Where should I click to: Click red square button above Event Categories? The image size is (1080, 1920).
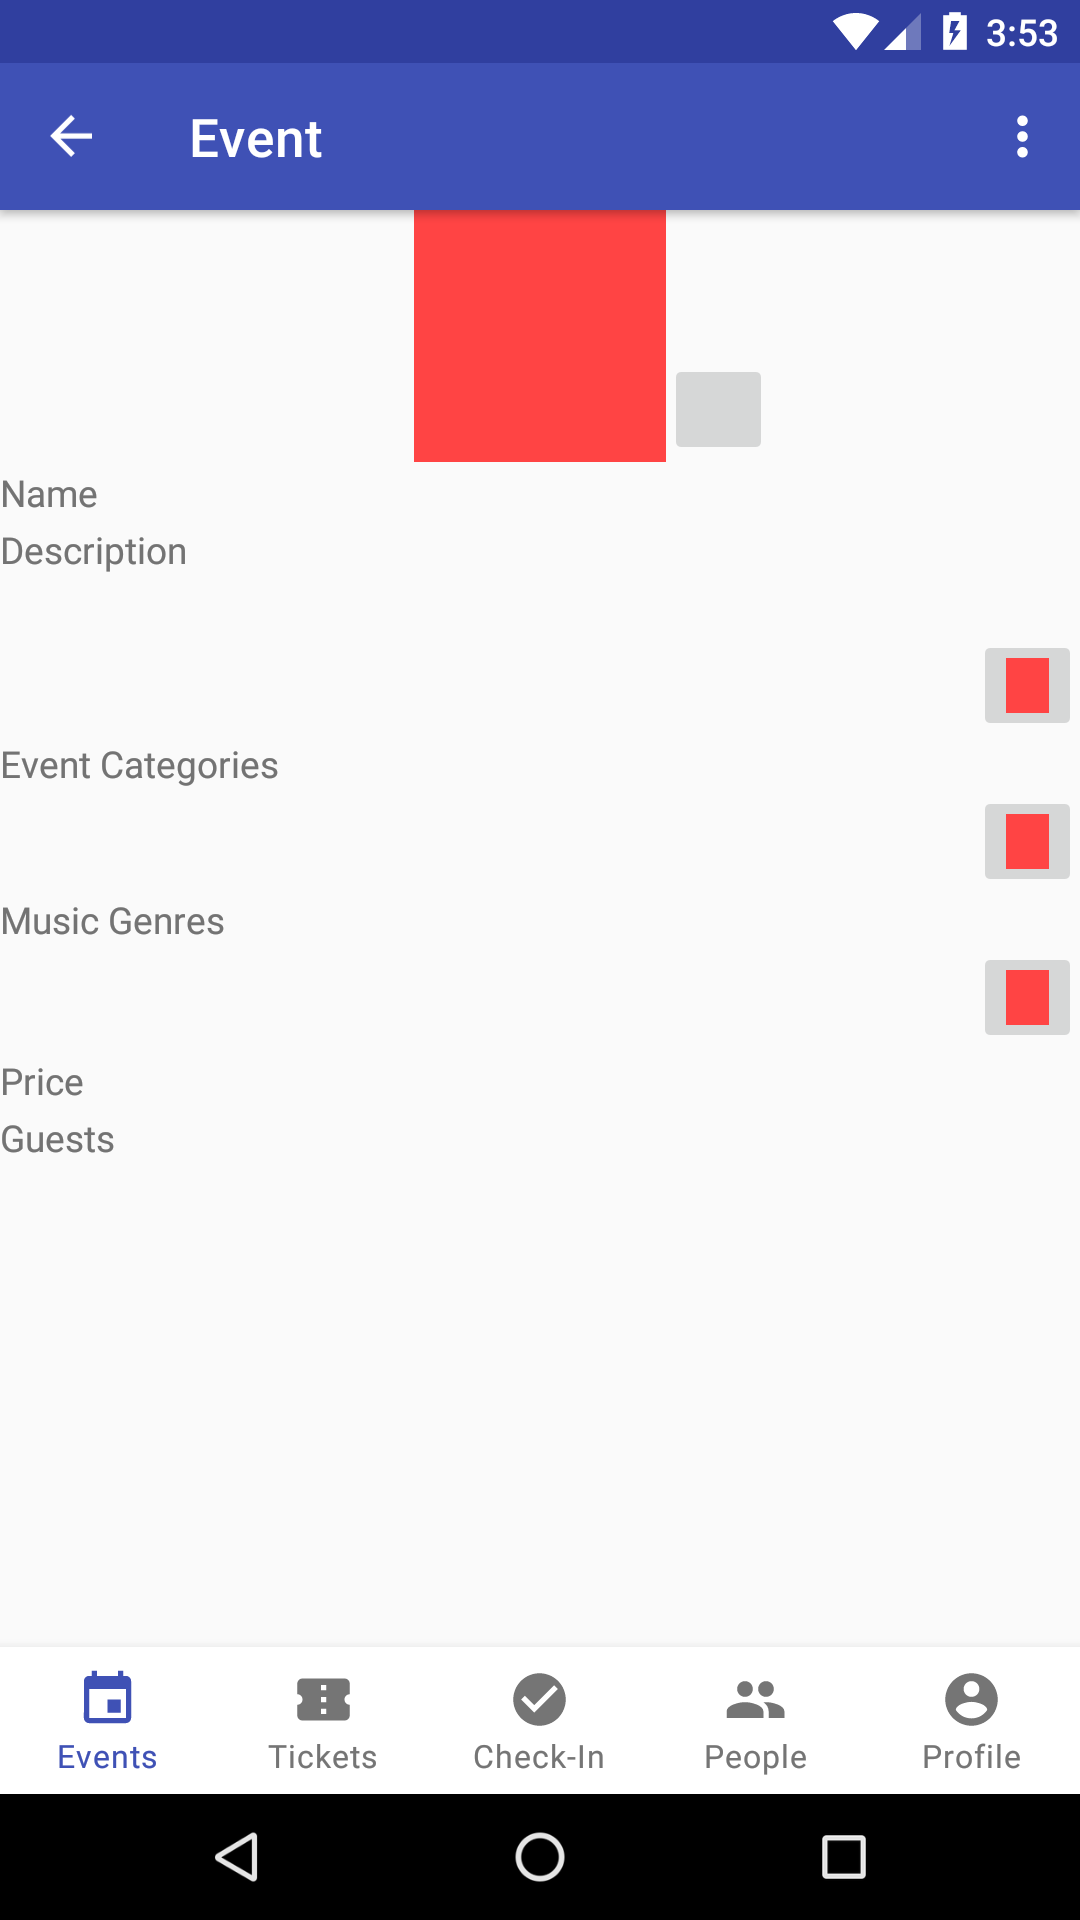[x=1027, y=686]
